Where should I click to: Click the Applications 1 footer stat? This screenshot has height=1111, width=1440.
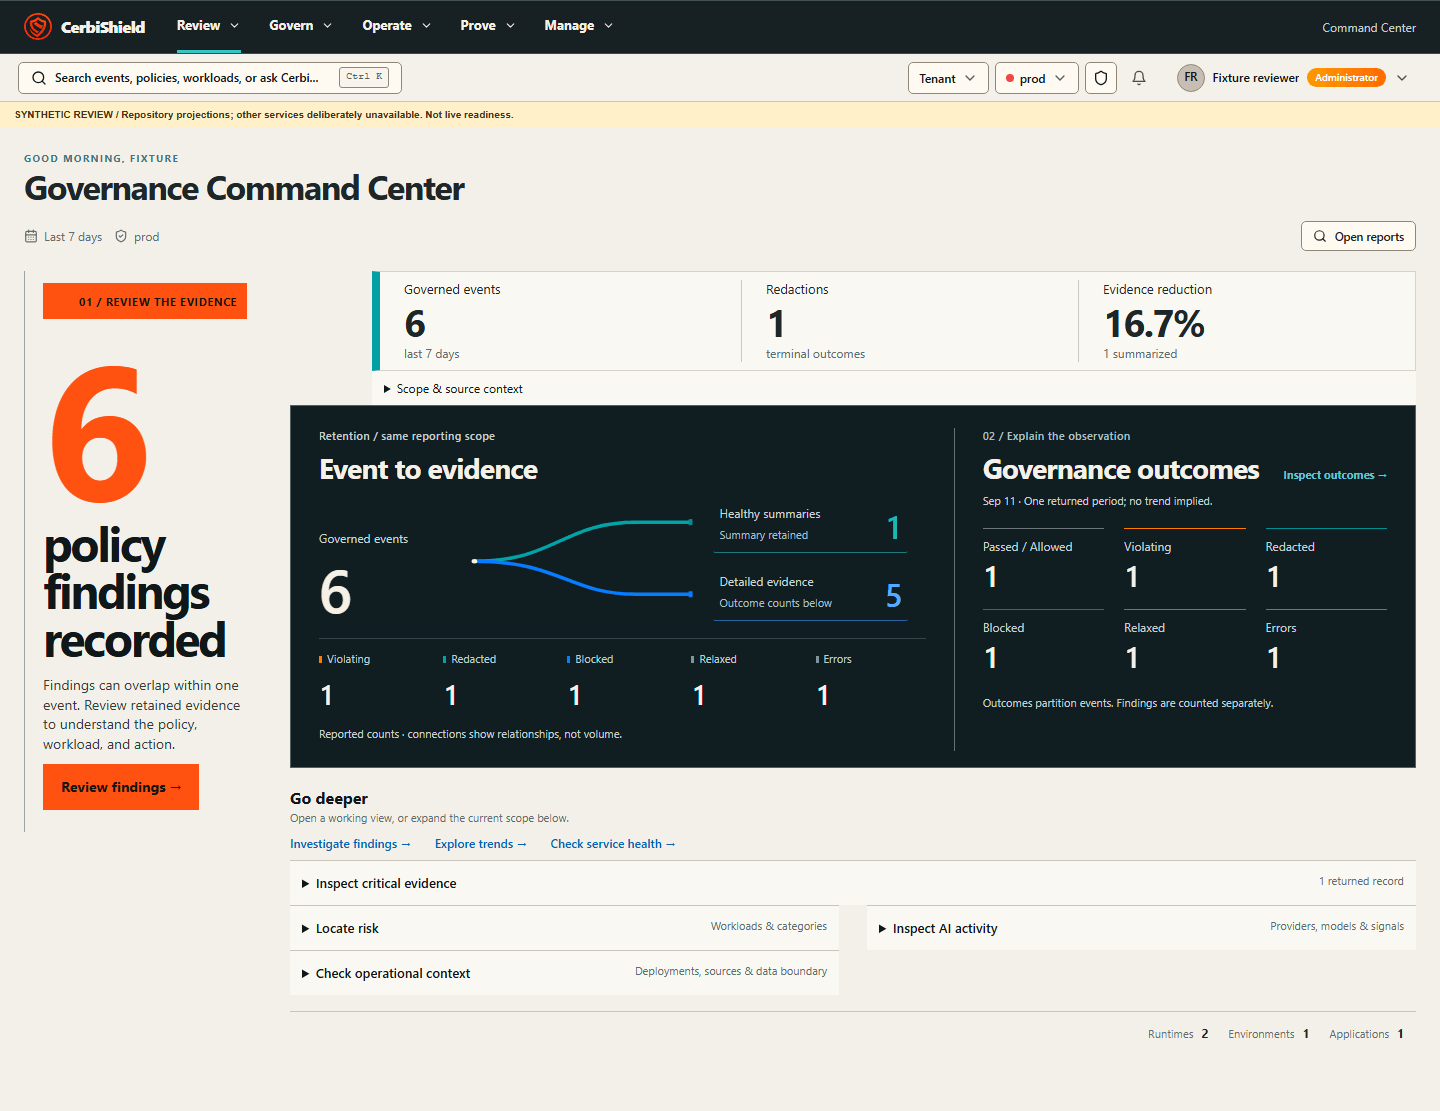[1366, 1034]
